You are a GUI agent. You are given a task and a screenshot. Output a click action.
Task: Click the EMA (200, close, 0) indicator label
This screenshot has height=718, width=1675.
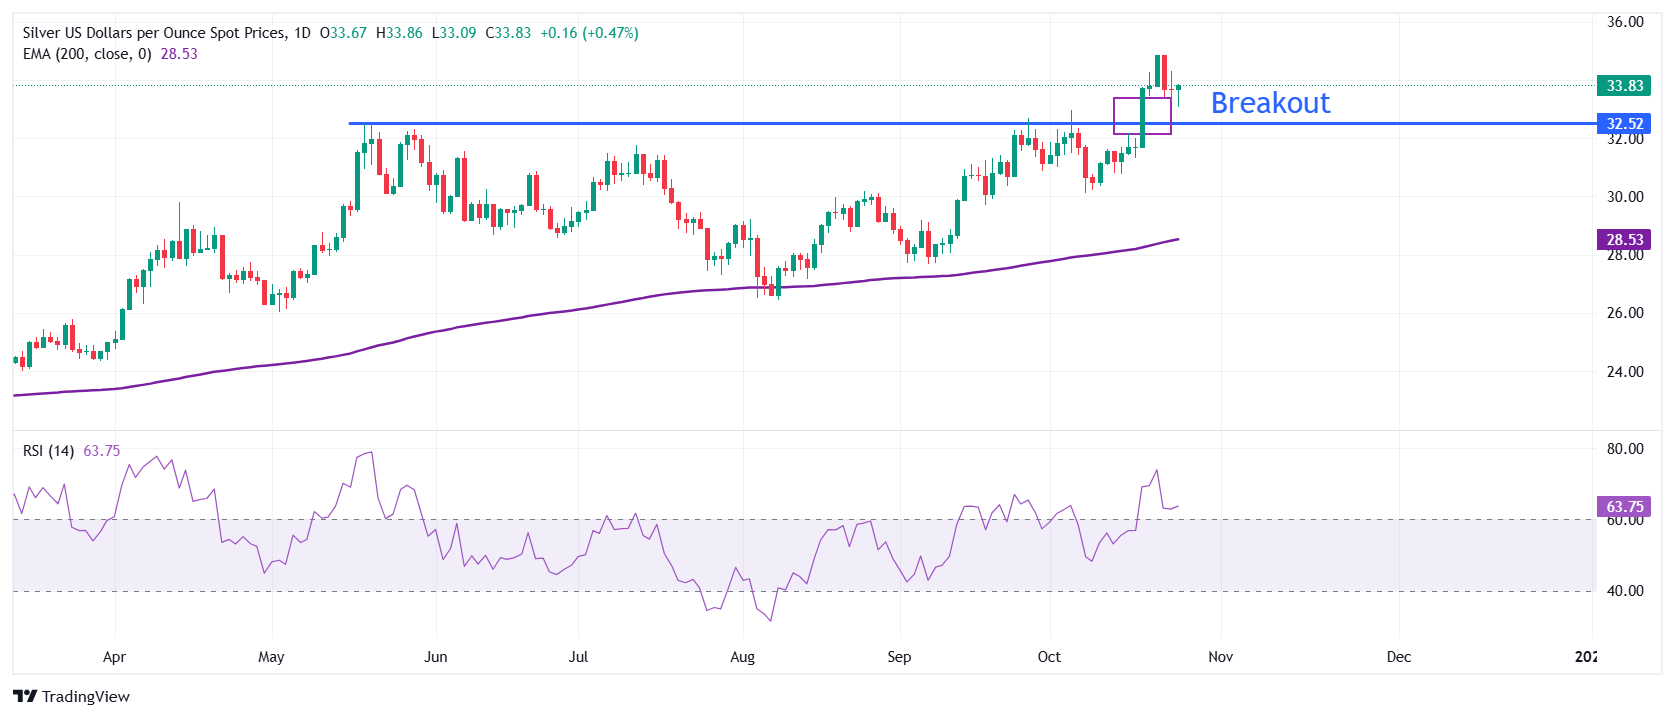coord(87,54)
